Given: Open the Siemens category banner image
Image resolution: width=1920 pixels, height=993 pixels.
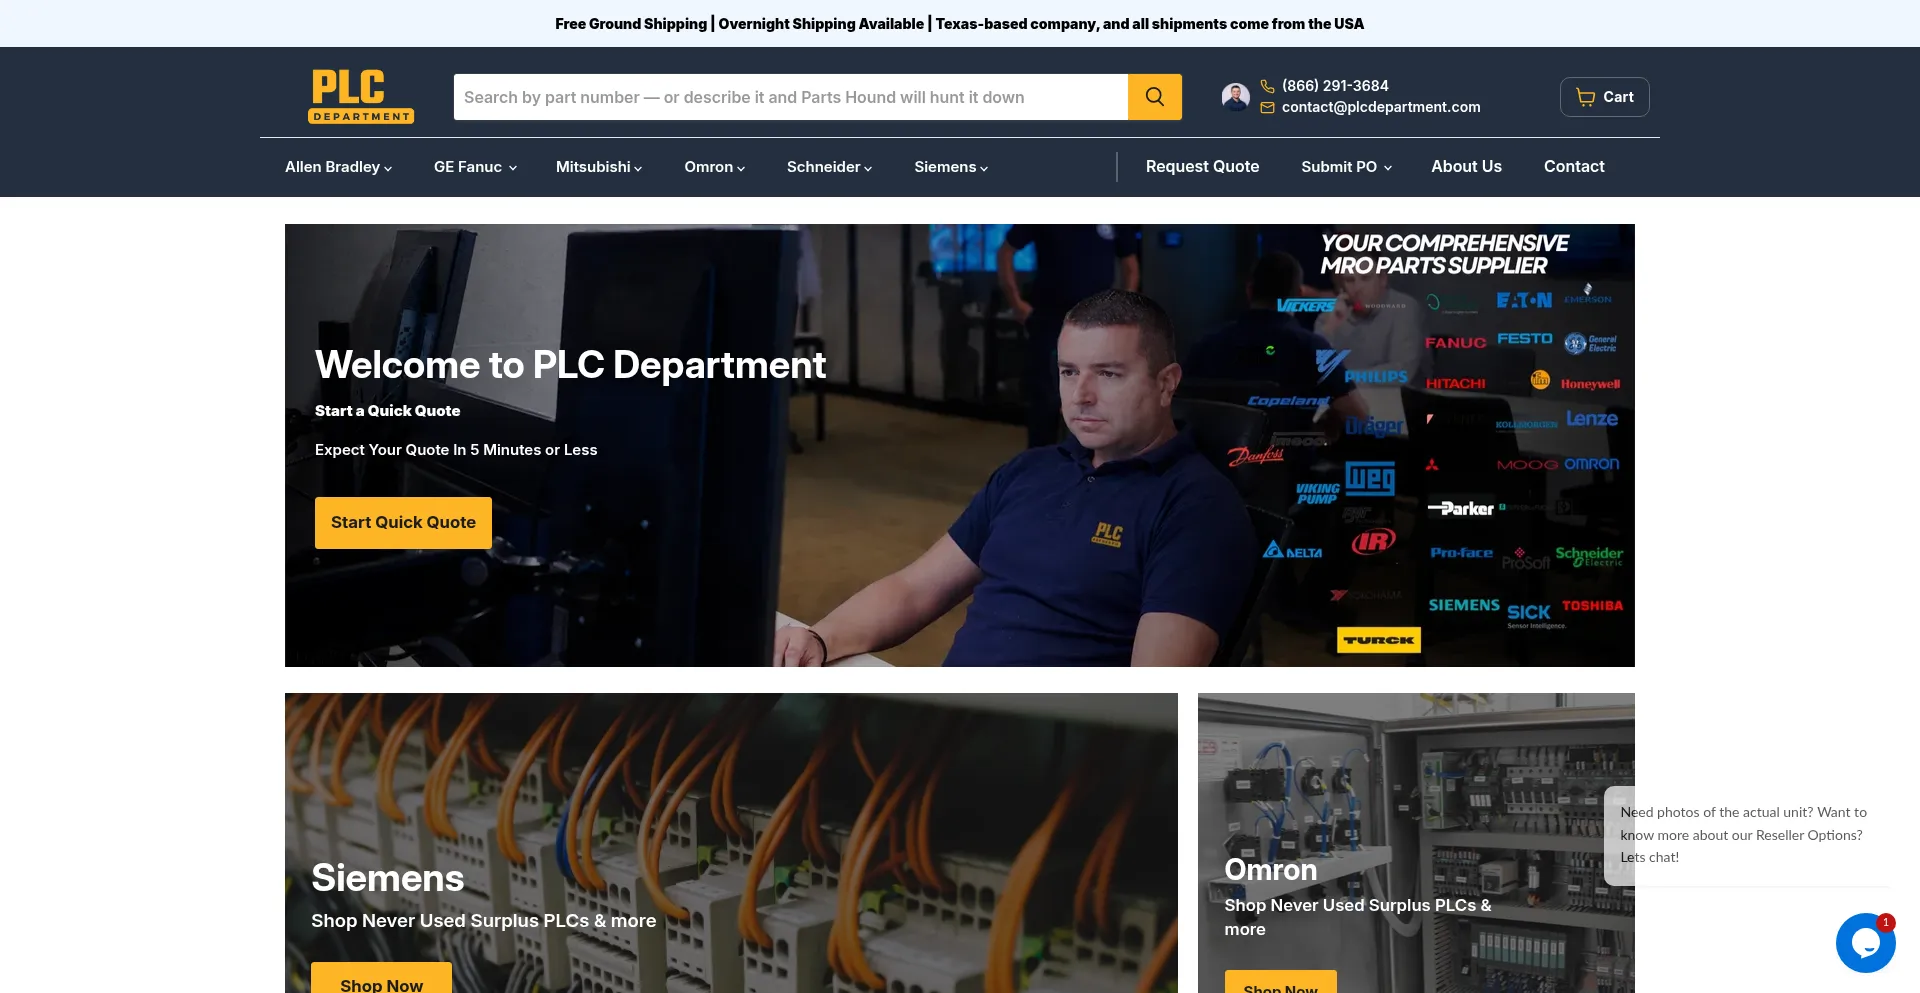Looking at the screenshot, I should point(731,843).
